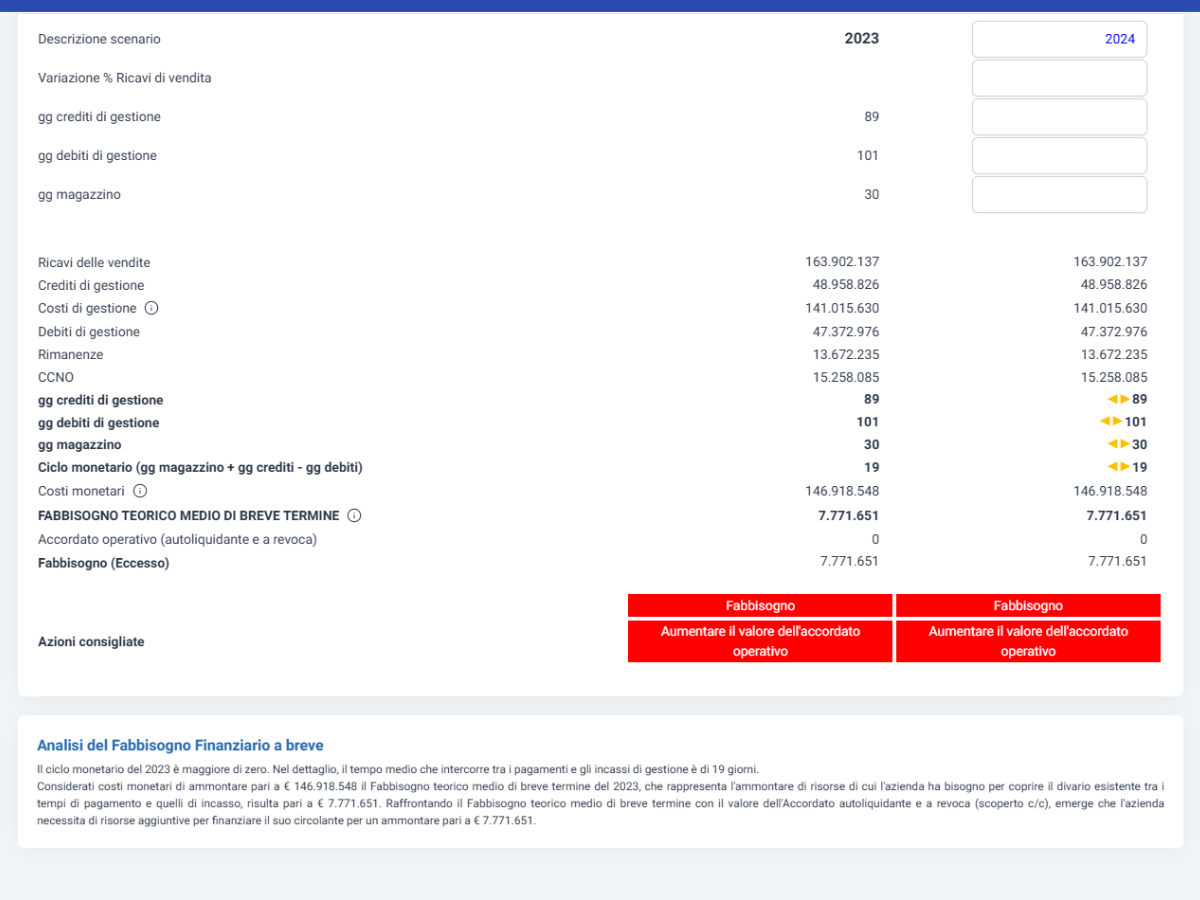Click the 2023 Accordato operativo value 0

(x=876, y=539)
